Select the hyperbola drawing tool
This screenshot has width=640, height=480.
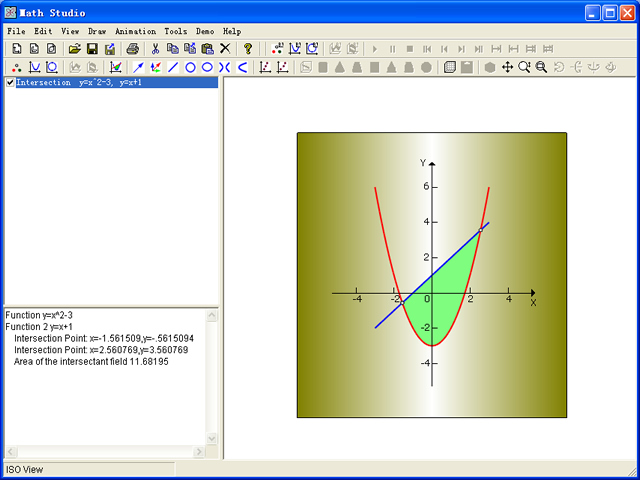(224, 67)
